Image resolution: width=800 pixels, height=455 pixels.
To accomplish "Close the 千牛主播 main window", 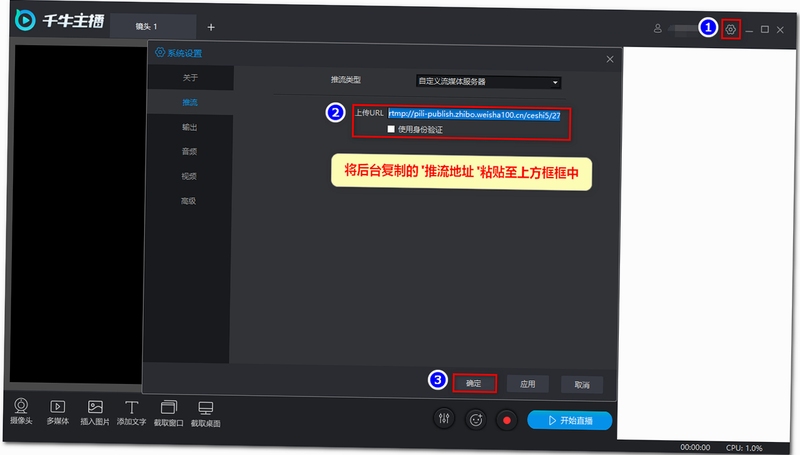I will (x=780, y=30).
